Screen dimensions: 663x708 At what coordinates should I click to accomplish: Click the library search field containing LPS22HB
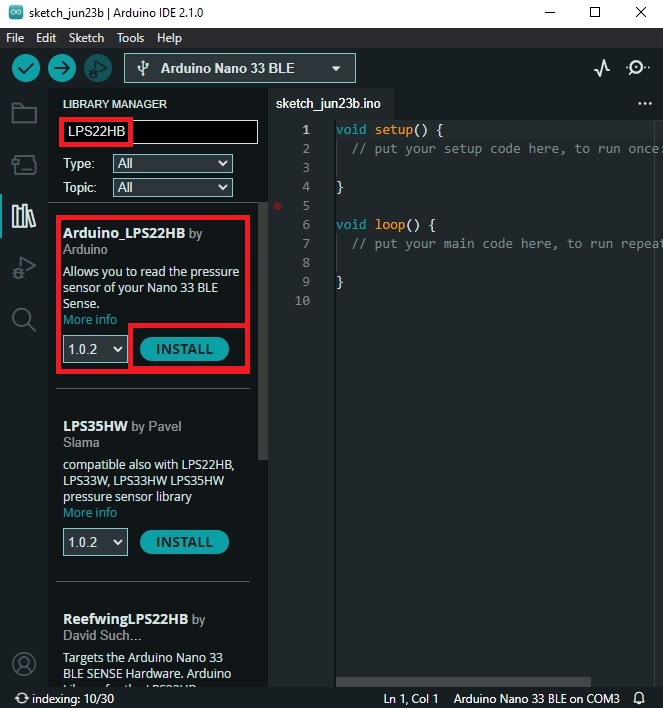(159, 132)
